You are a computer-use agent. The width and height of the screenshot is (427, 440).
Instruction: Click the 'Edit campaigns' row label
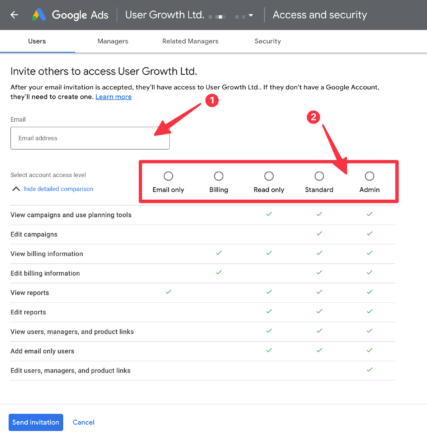[x=34, y=234]
